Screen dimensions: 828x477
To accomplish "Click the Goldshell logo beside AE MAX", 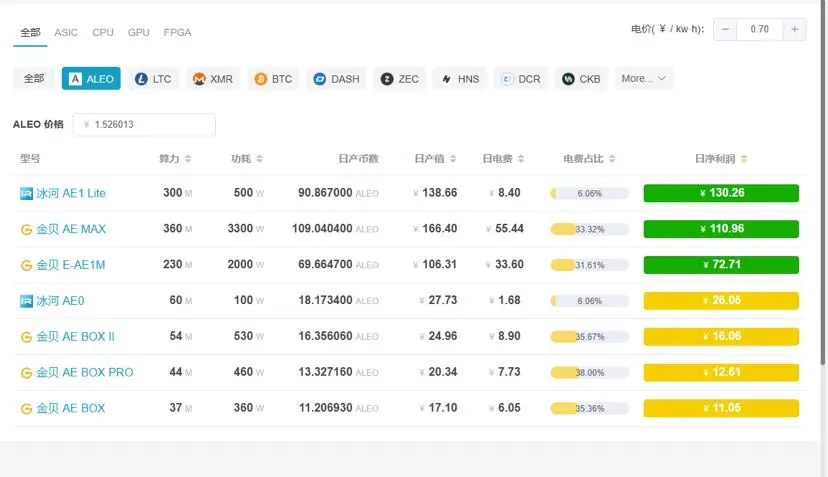I will coord(26,230).
